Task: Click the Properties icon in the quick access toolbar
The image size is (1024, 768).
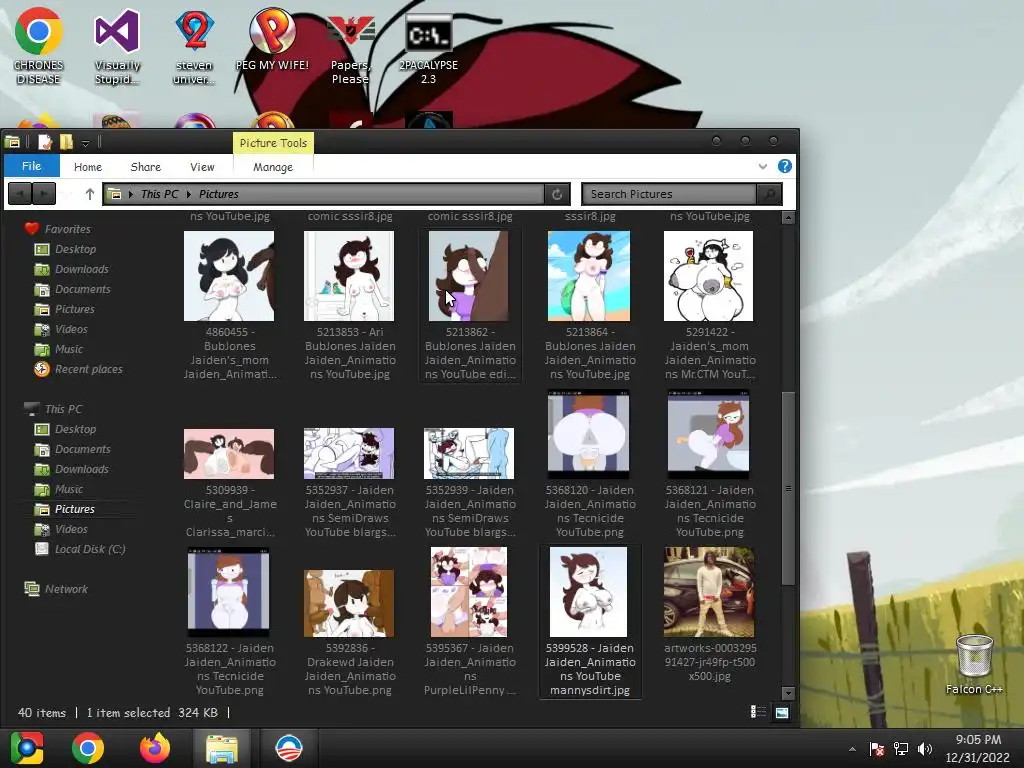Action: pyautogui.click(x=45, y=142)
